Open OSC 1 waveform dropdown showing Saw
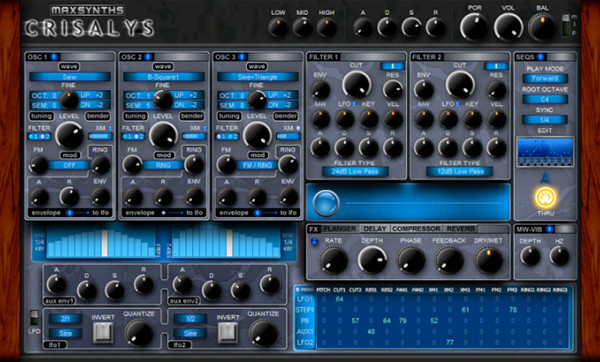This screenshot has width=600, height=362. pos(70,77)
